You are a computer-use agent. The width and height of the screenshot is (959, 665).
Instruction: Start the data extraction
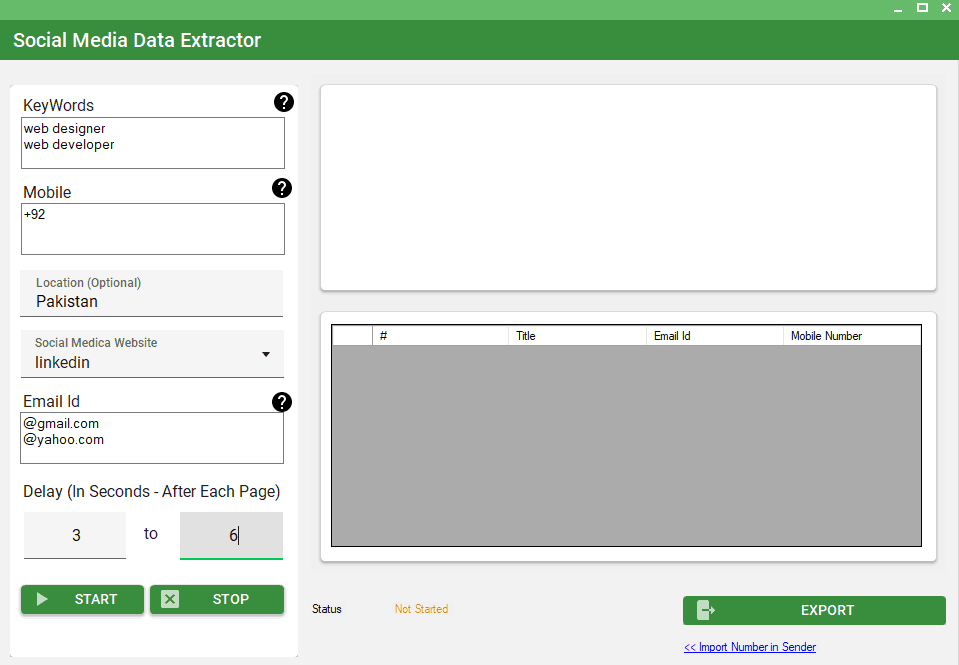tap(83, 599)
